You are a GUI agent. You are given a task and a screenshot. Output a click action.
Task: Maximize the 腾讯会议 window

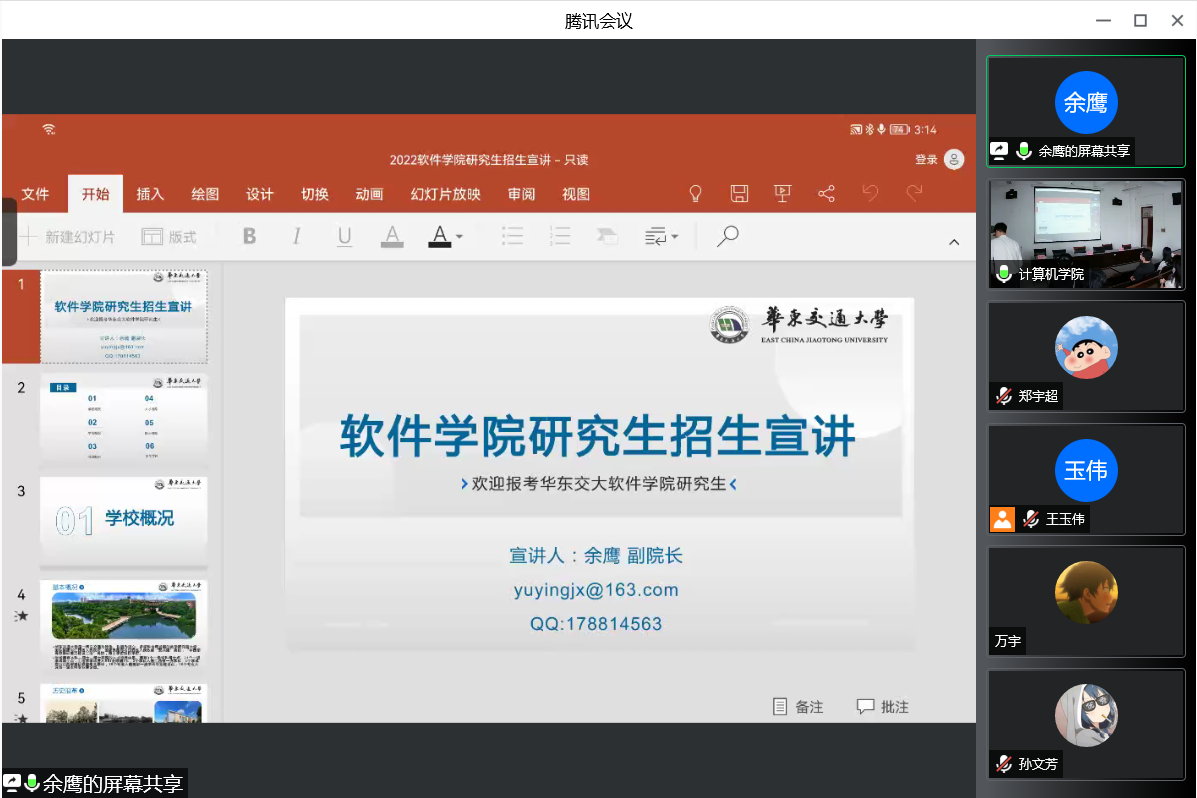[x=1140, y=21]
